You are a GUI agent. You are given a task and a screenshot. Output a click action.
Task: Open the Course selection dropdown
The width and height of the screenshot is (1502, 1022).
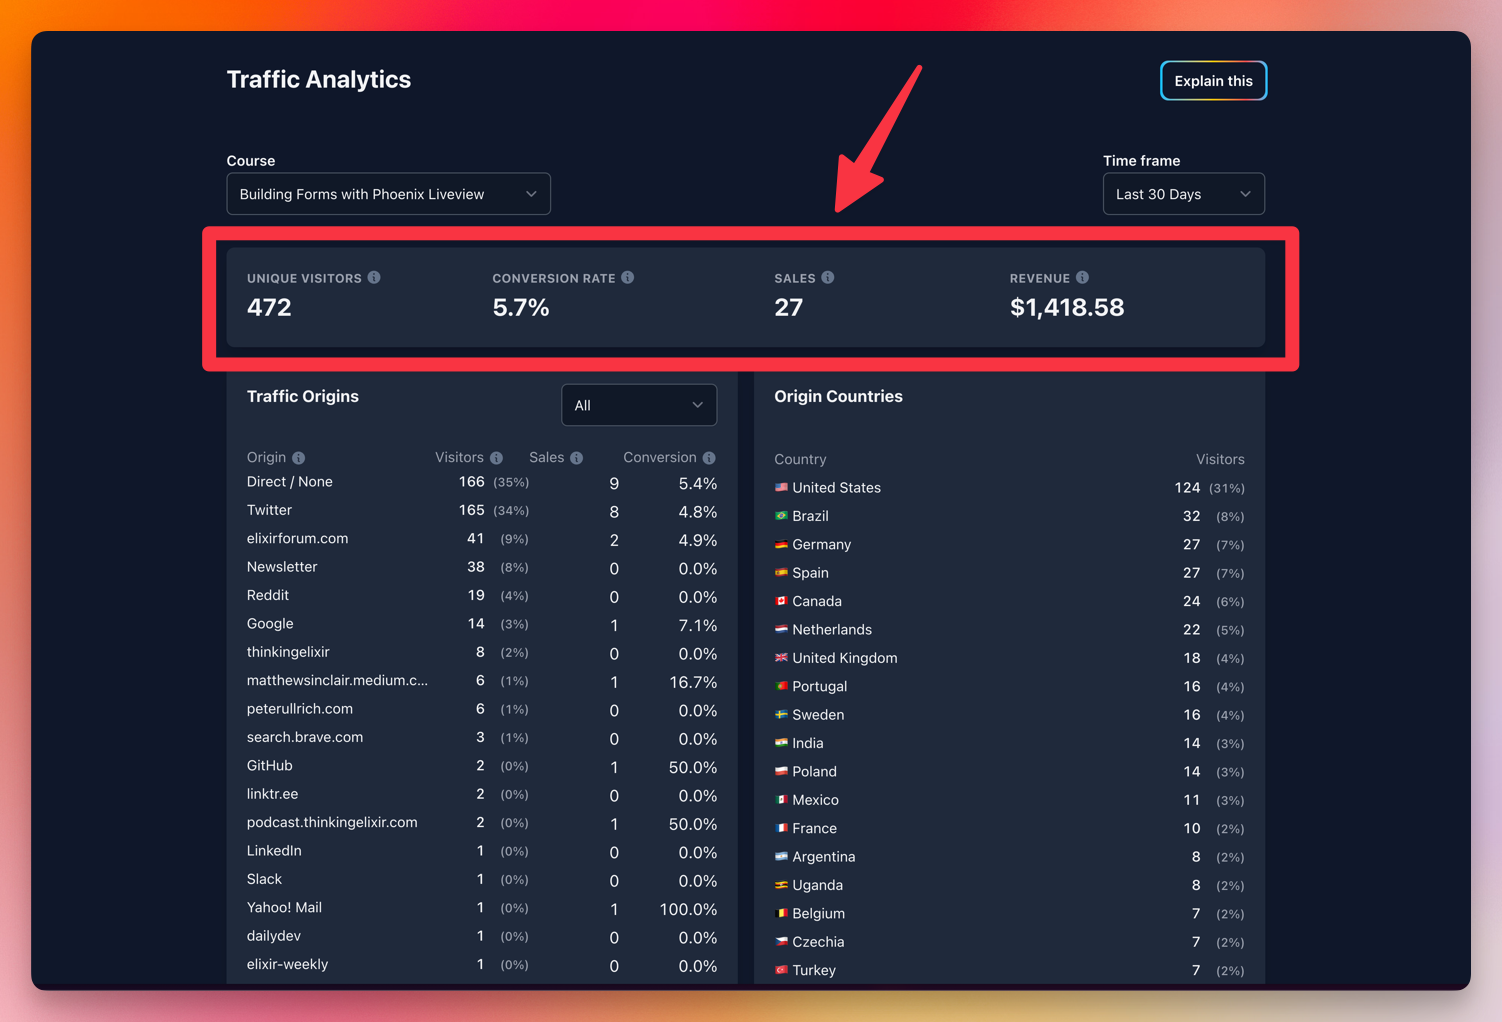point(388,194)
